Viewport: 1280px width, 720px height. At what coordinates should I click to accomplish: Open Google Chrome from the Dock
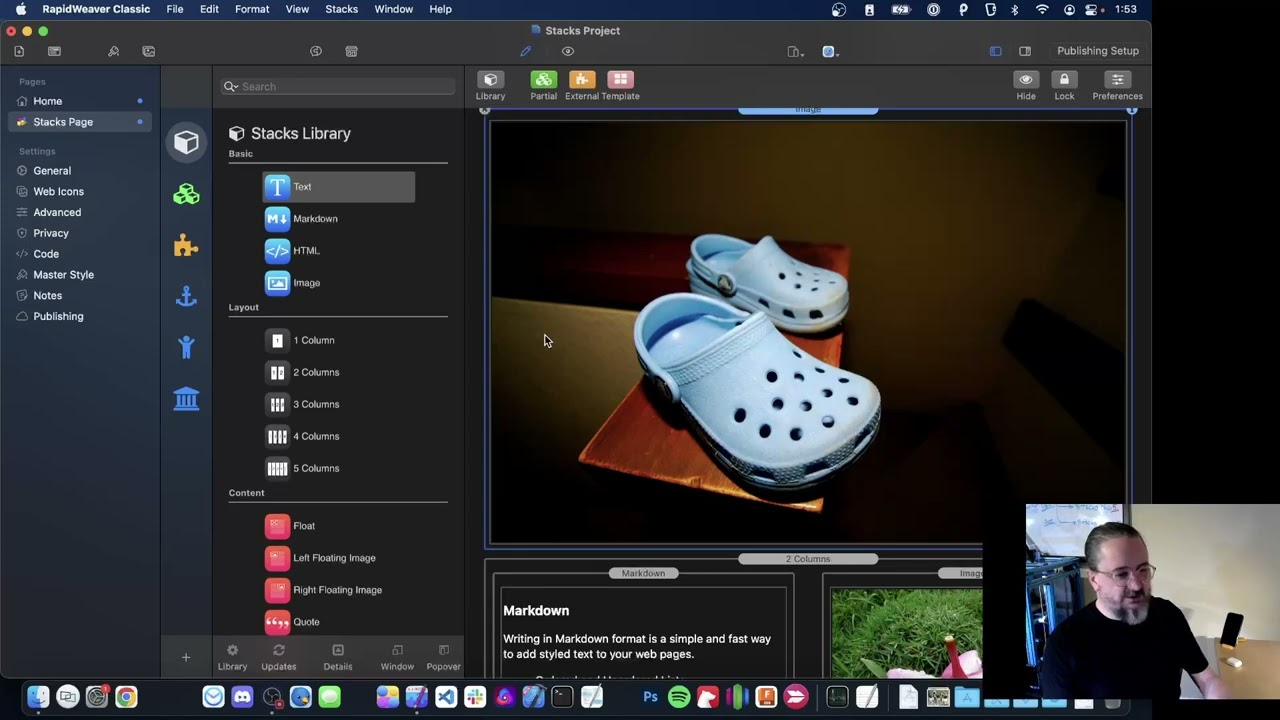pos(126,697)
